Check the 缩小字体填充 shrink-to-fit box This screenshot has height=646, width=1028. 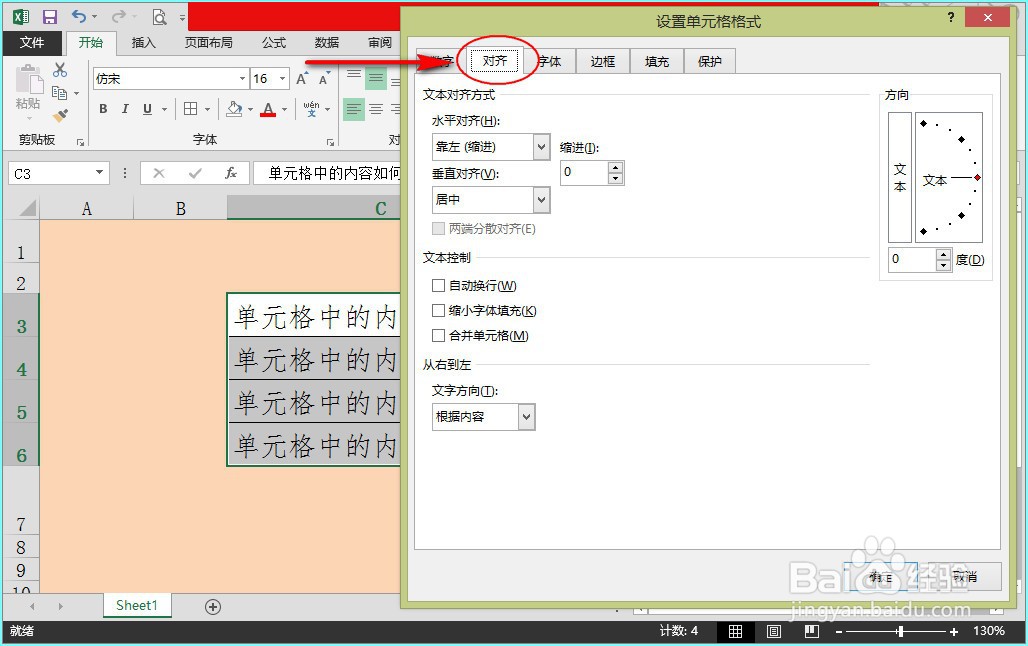coord(437,311)
